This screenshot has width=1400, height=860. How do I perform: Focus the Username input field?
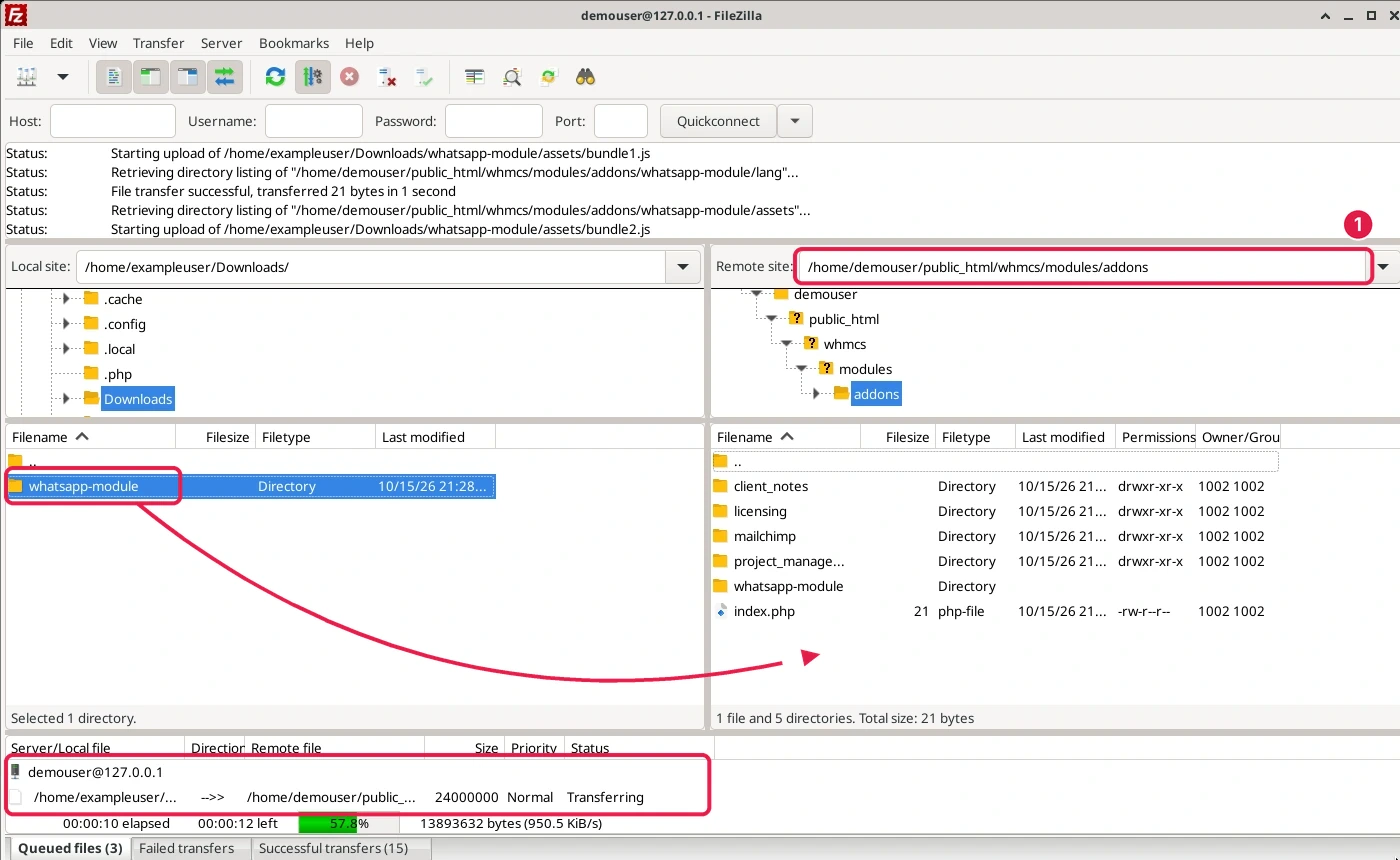tap(314, 121)
